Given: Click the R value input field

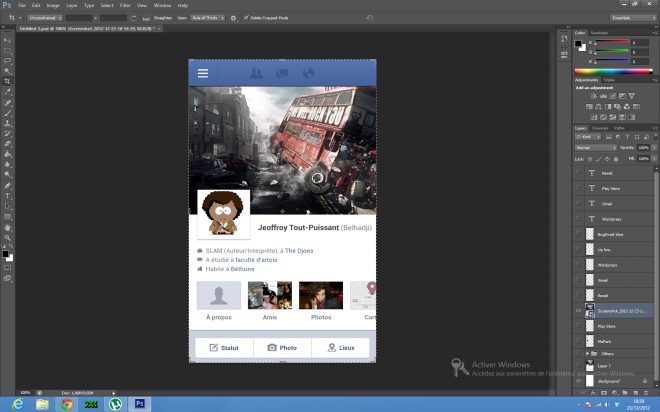Looking at the screenshot, I should (640, 43).
